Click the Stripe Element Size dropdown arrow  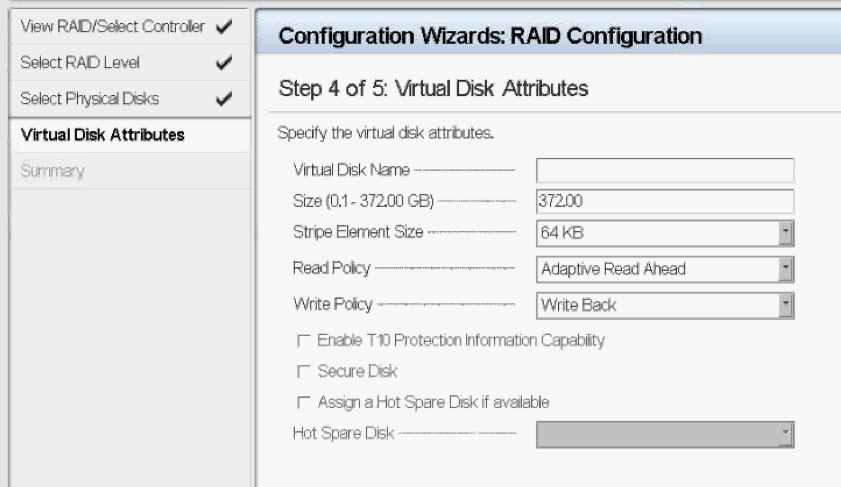click(x=786, y=234)
